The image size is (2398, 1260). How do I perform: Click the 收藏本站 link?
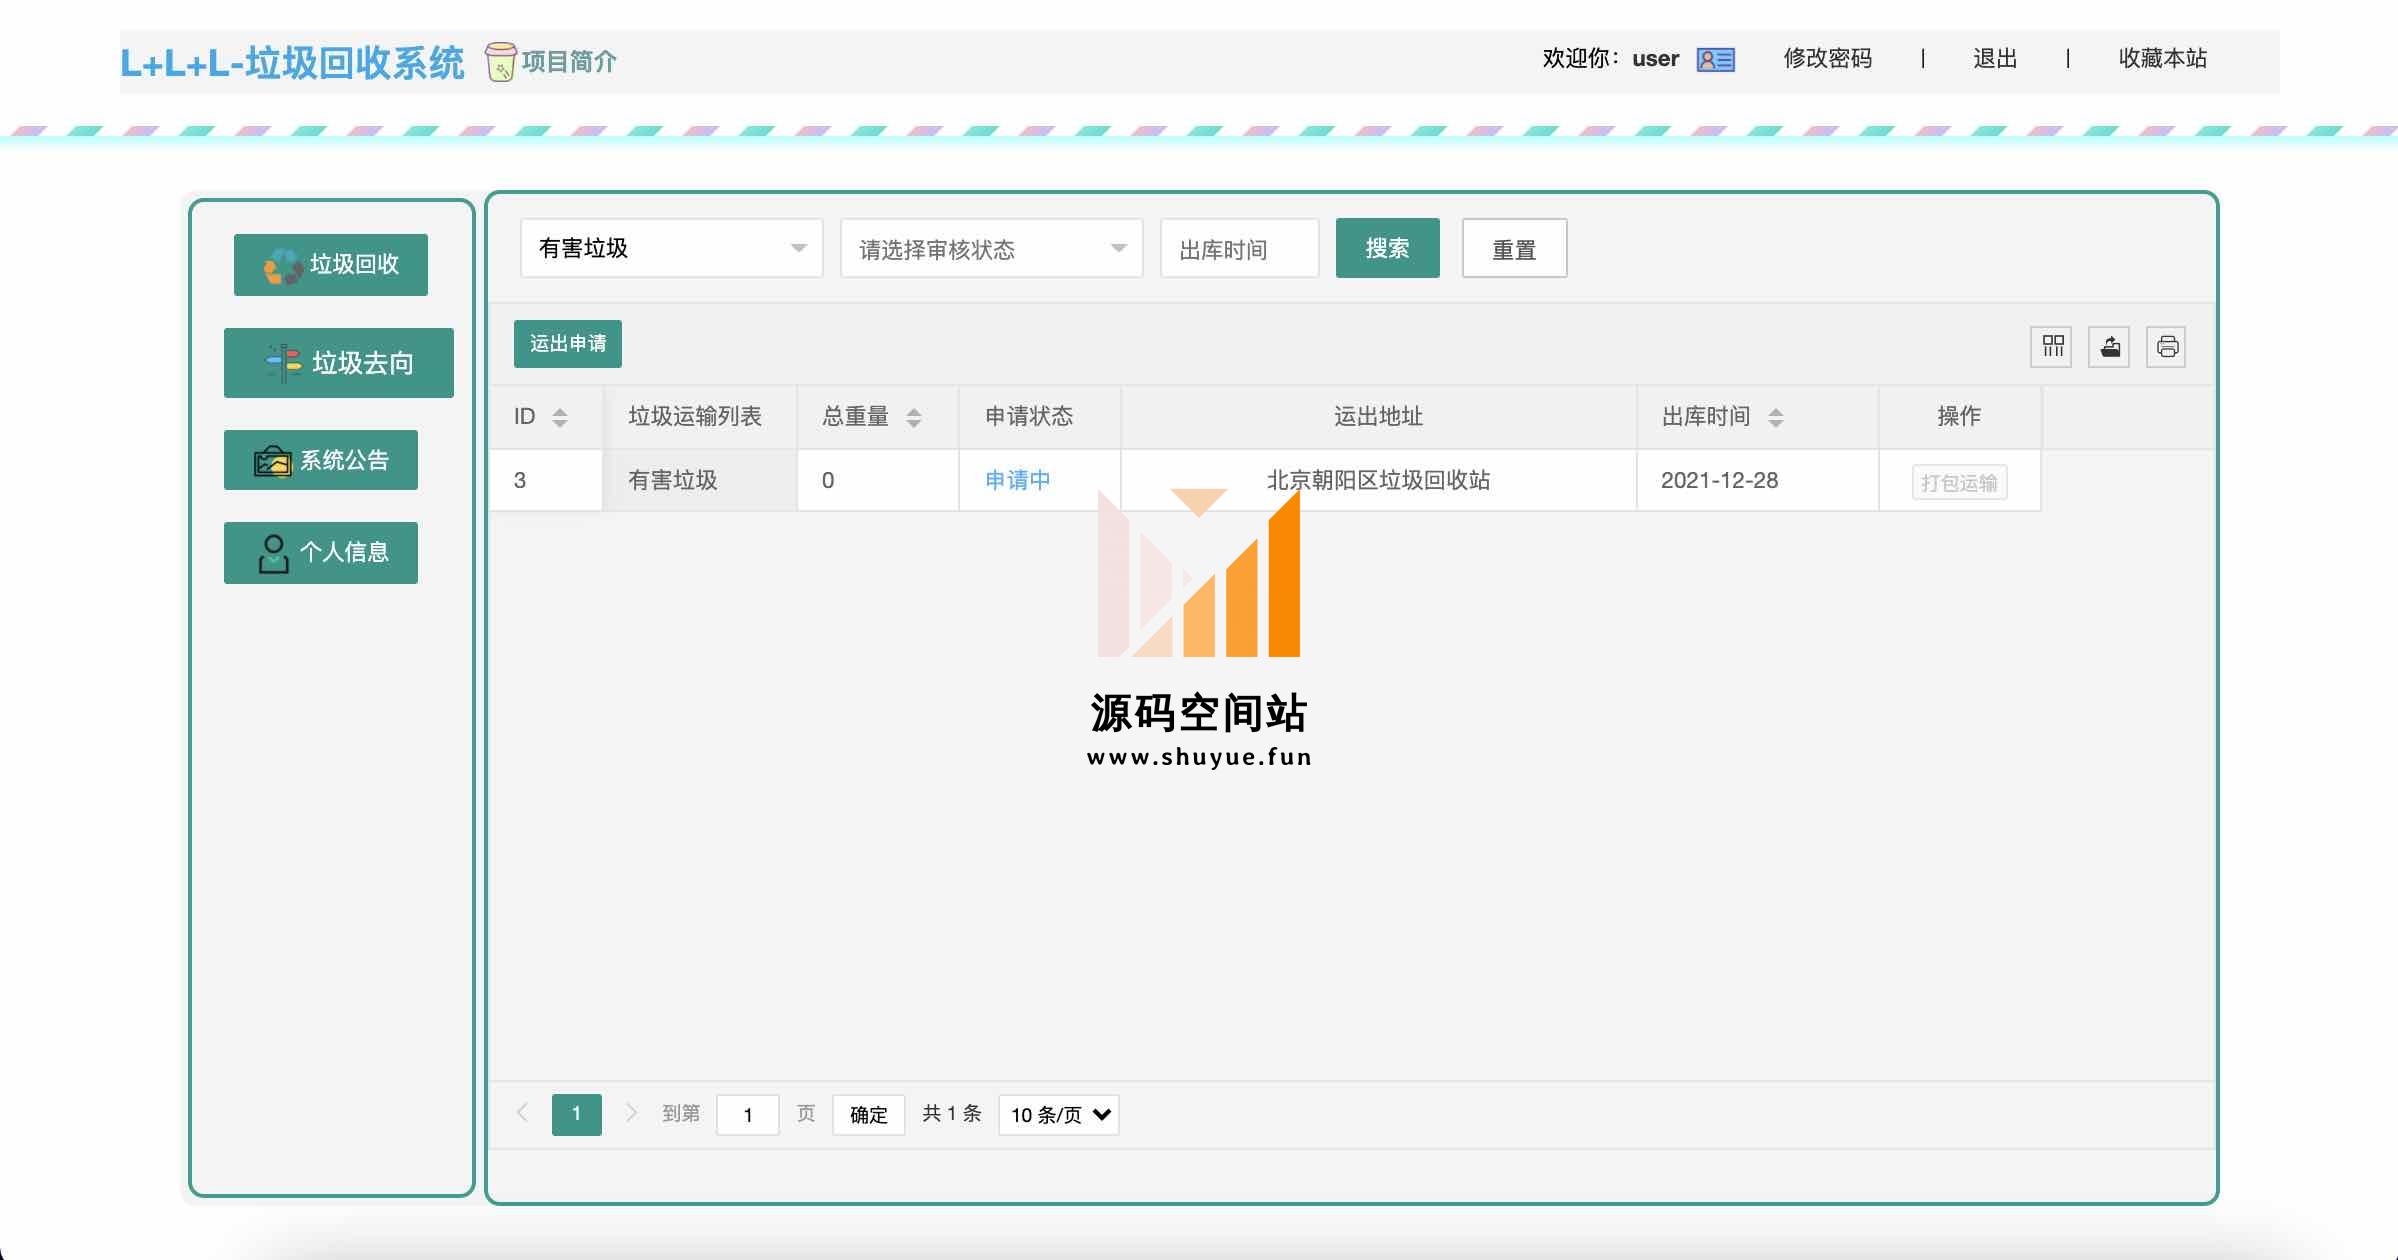click(2163, 59)
